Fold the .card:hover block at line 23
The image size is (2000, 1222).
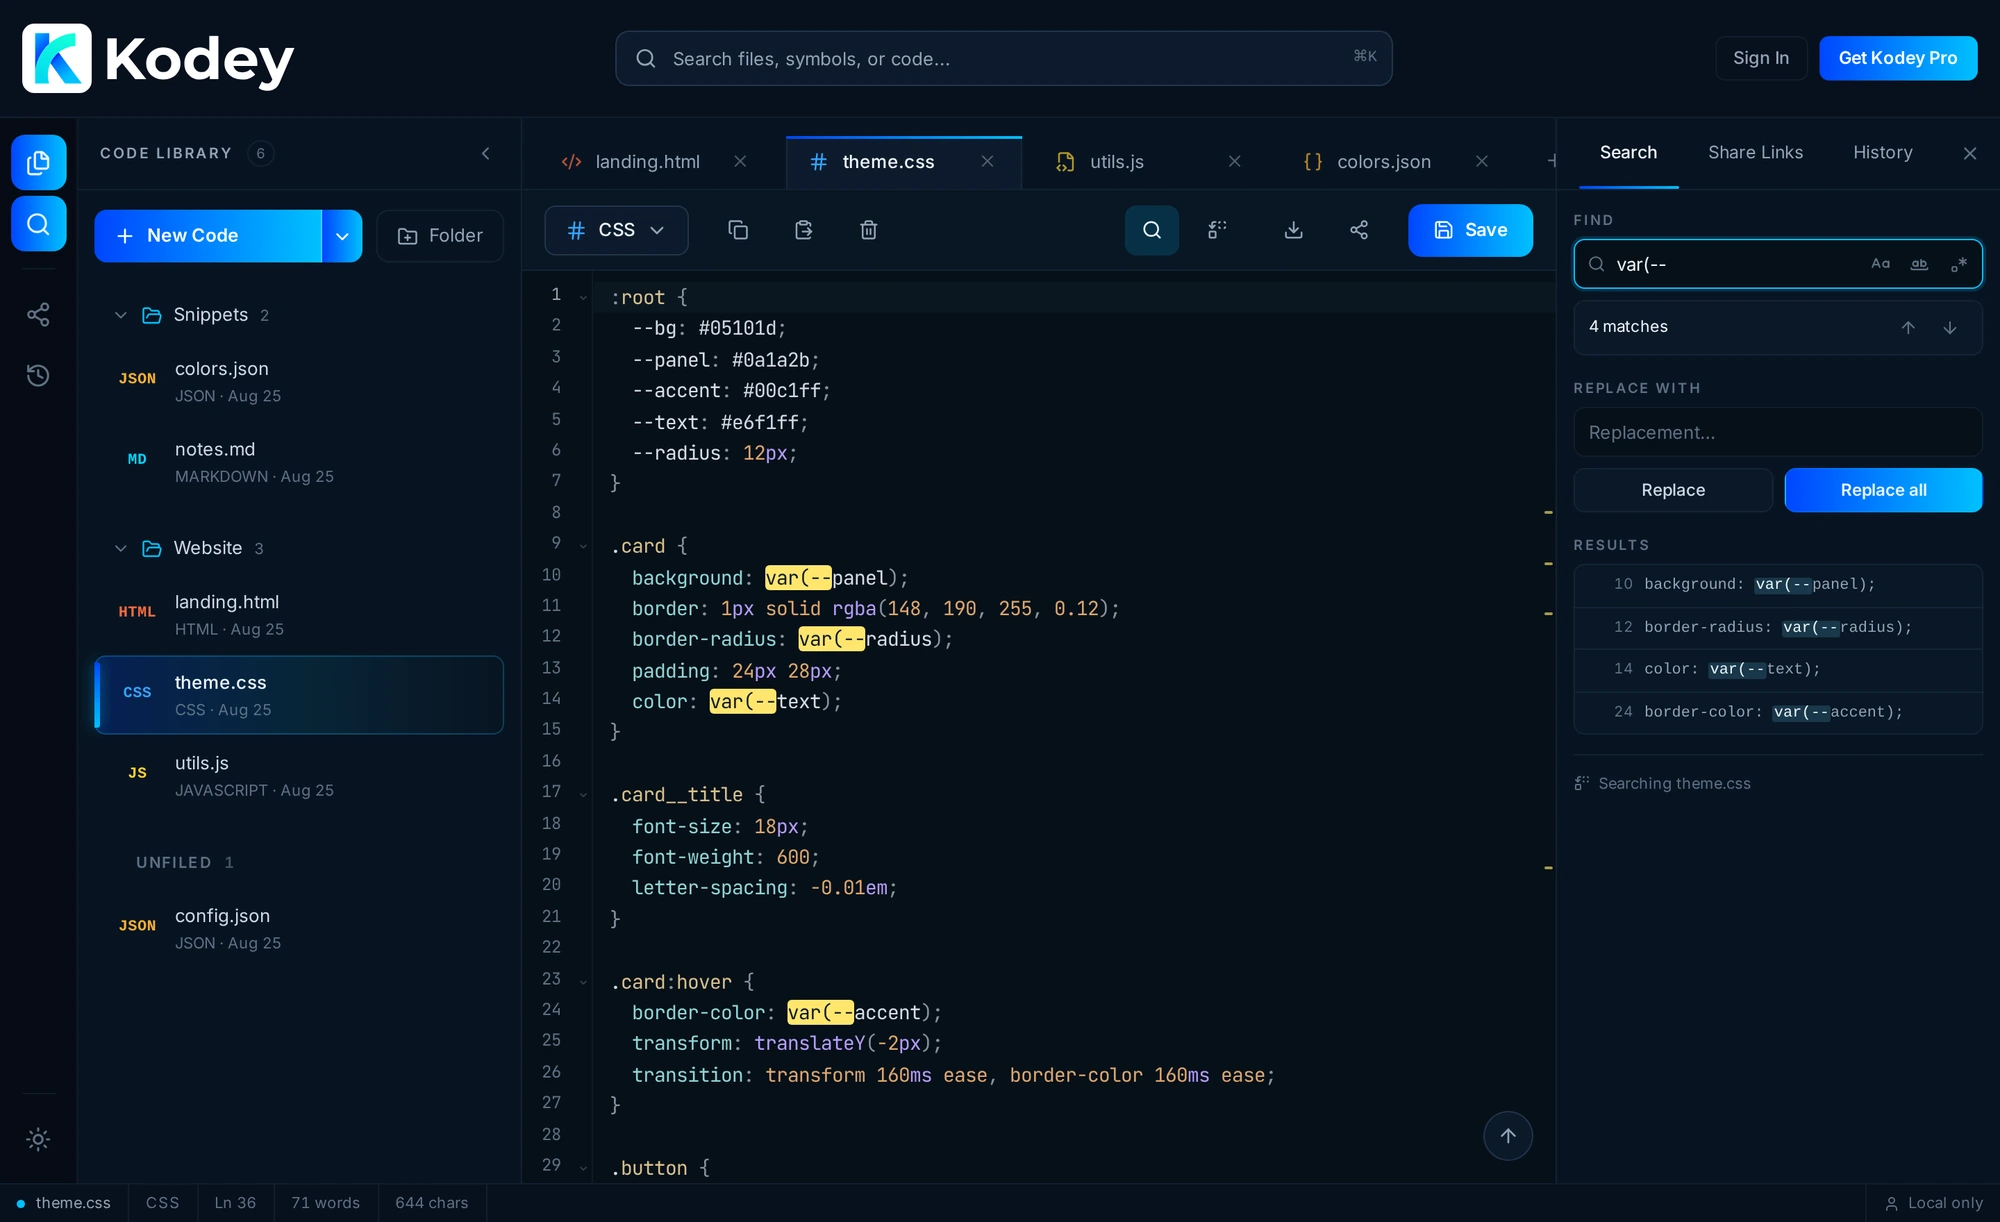pyautogui.click(x=583, y=982)
